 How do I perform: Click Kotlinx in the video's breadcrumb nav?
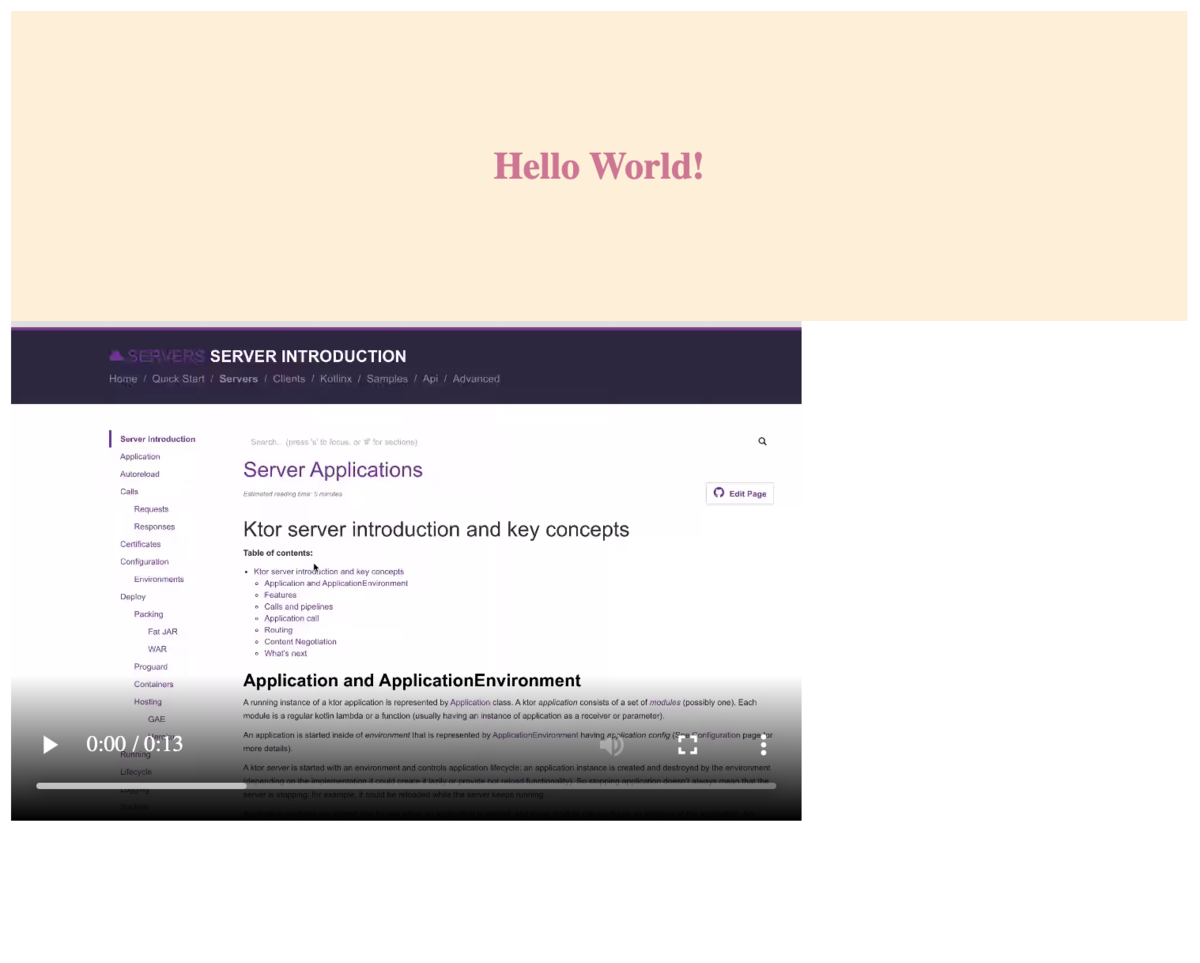click(336, 379)
